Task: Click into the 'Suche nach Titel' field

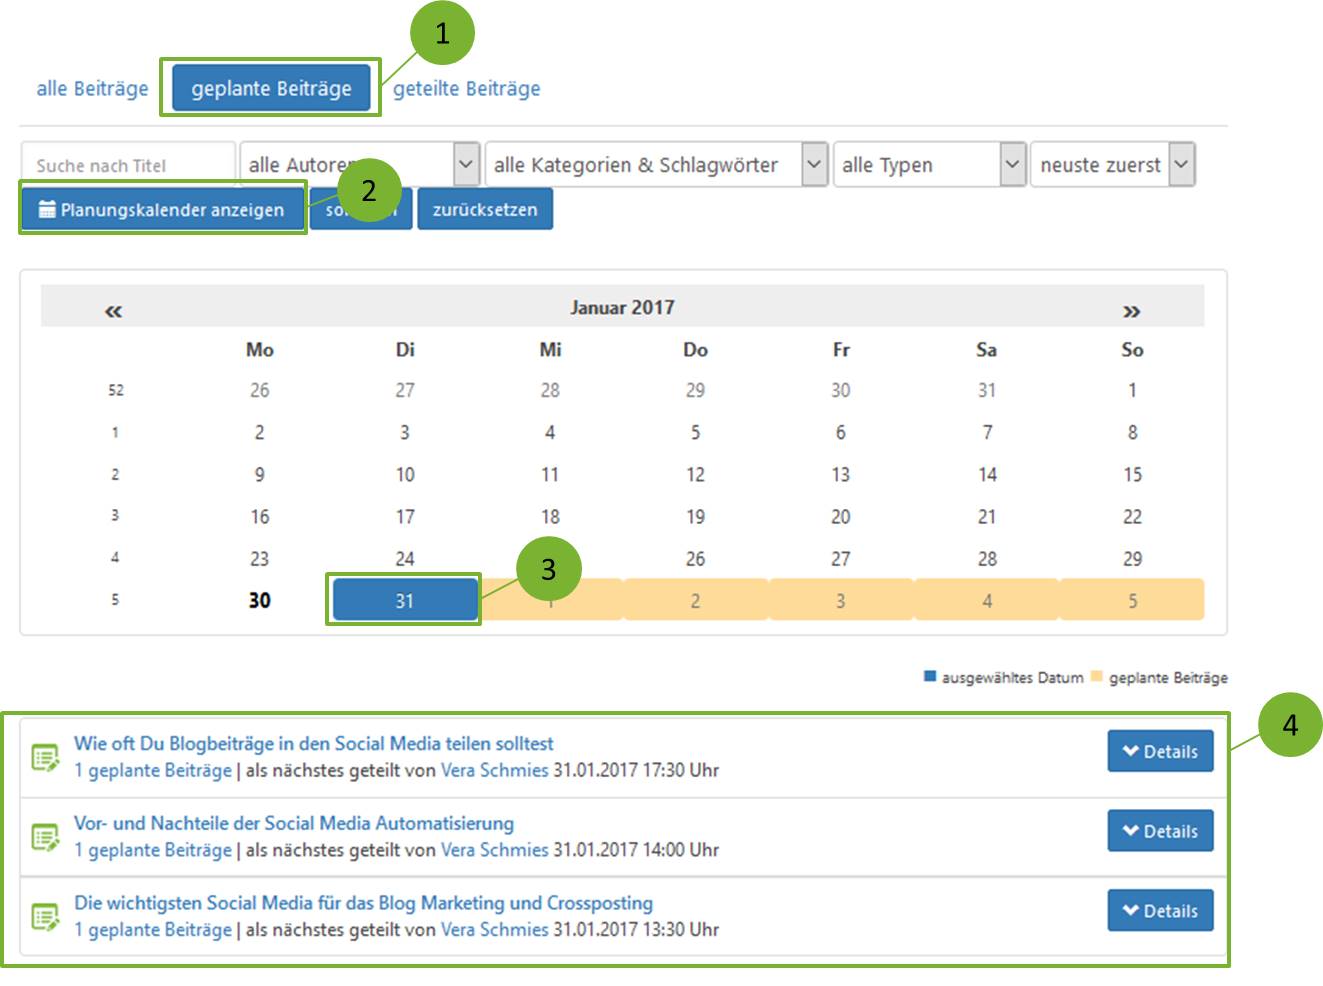Action: (128, 165)
